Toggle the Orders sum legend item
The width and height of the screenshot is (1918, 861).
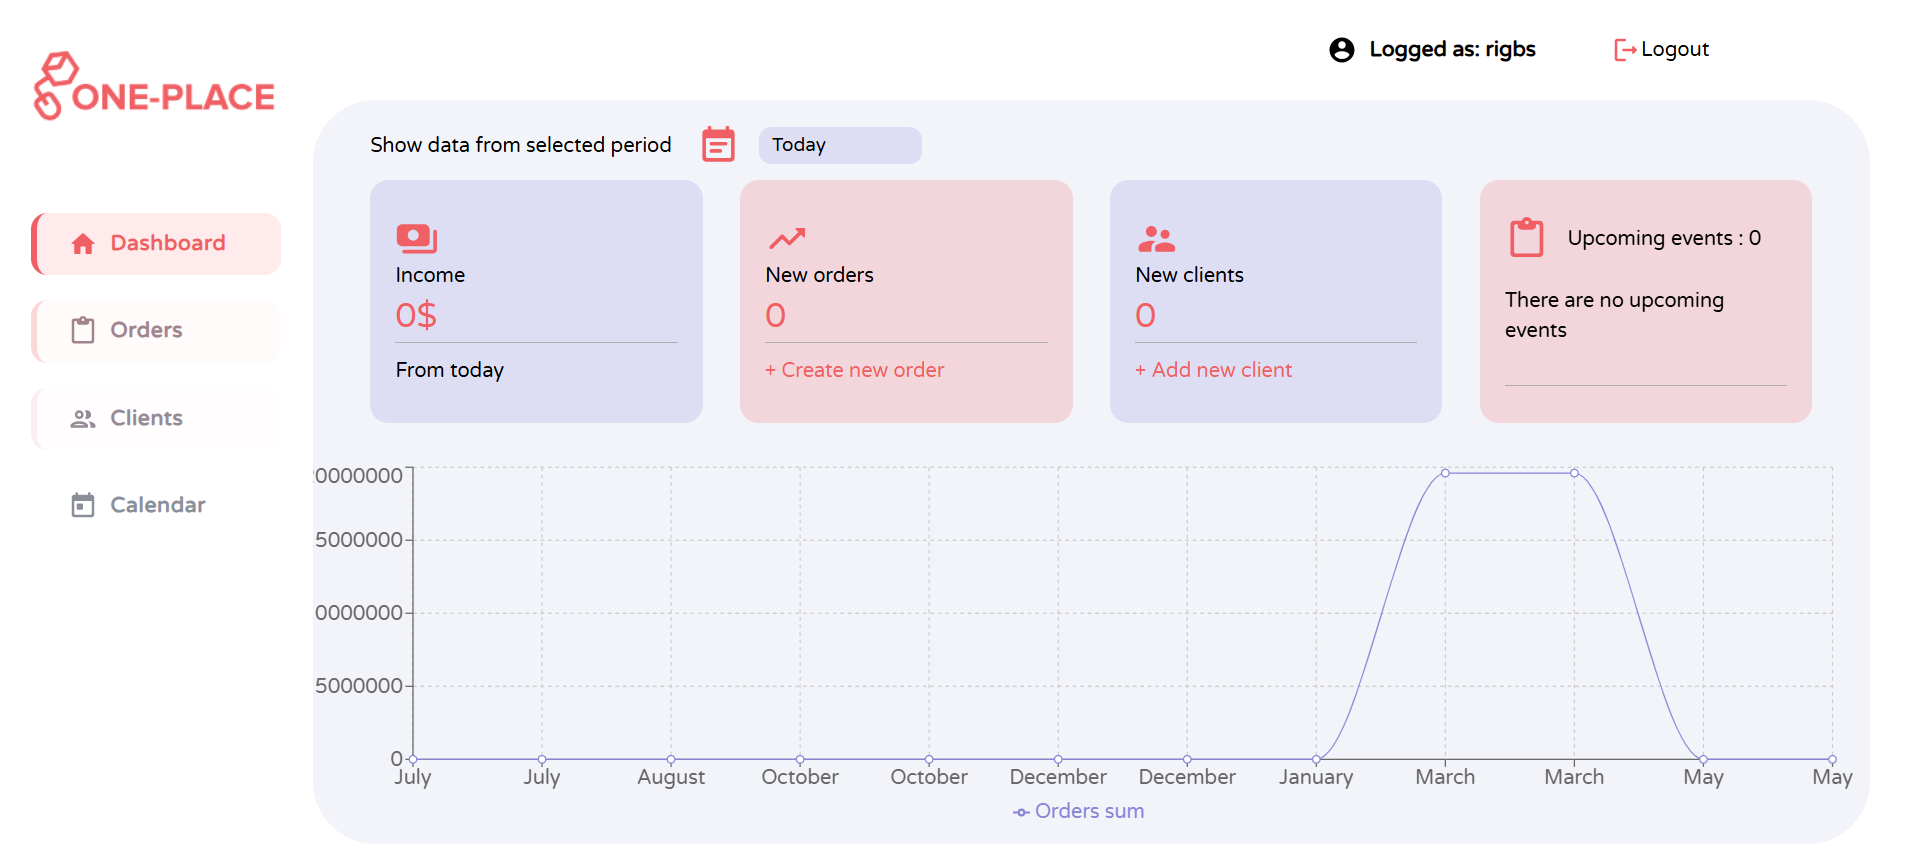point(1078,811)
